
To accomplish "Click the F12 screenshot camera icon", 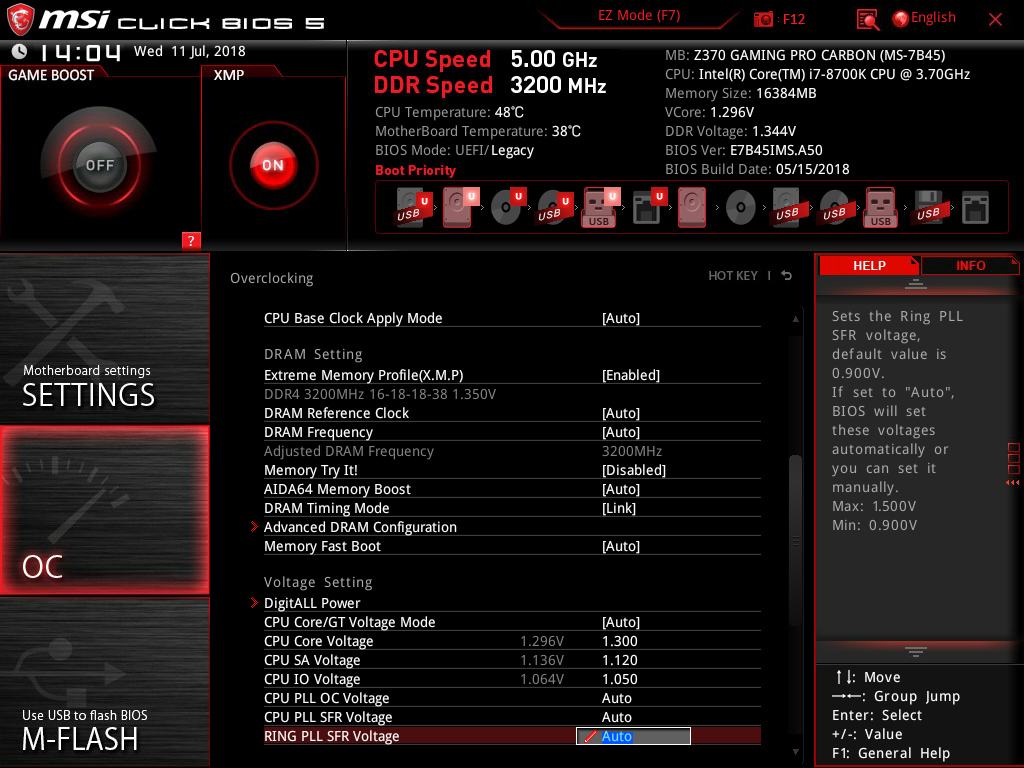I will (763, 19).
